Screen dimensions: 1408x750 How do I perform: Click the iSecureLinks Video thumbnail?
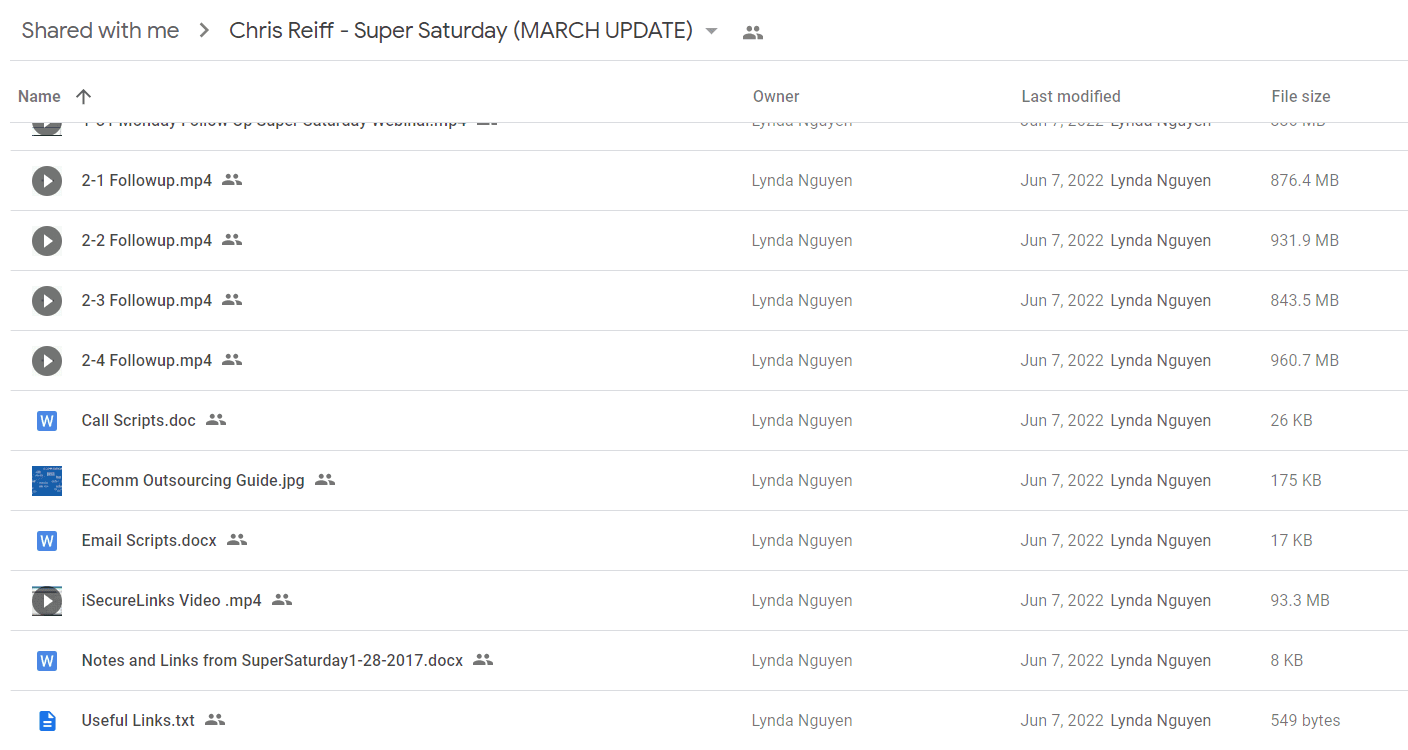click(47, 601)
